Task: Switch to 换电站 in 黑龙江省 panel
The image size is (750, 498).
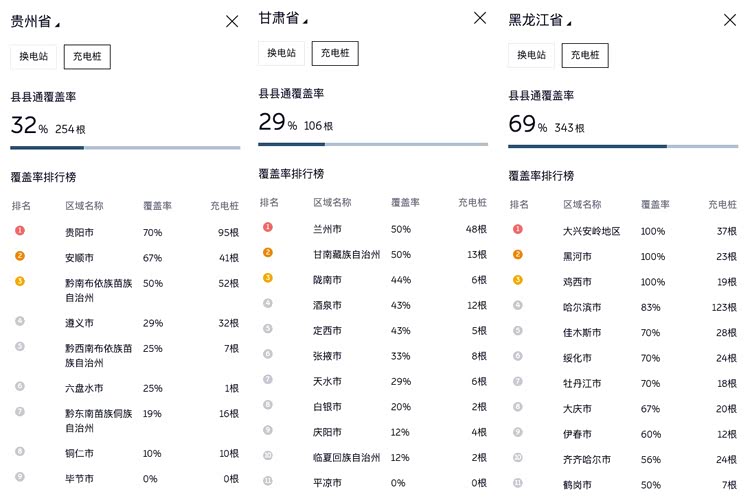Action: tap(532, 56)
